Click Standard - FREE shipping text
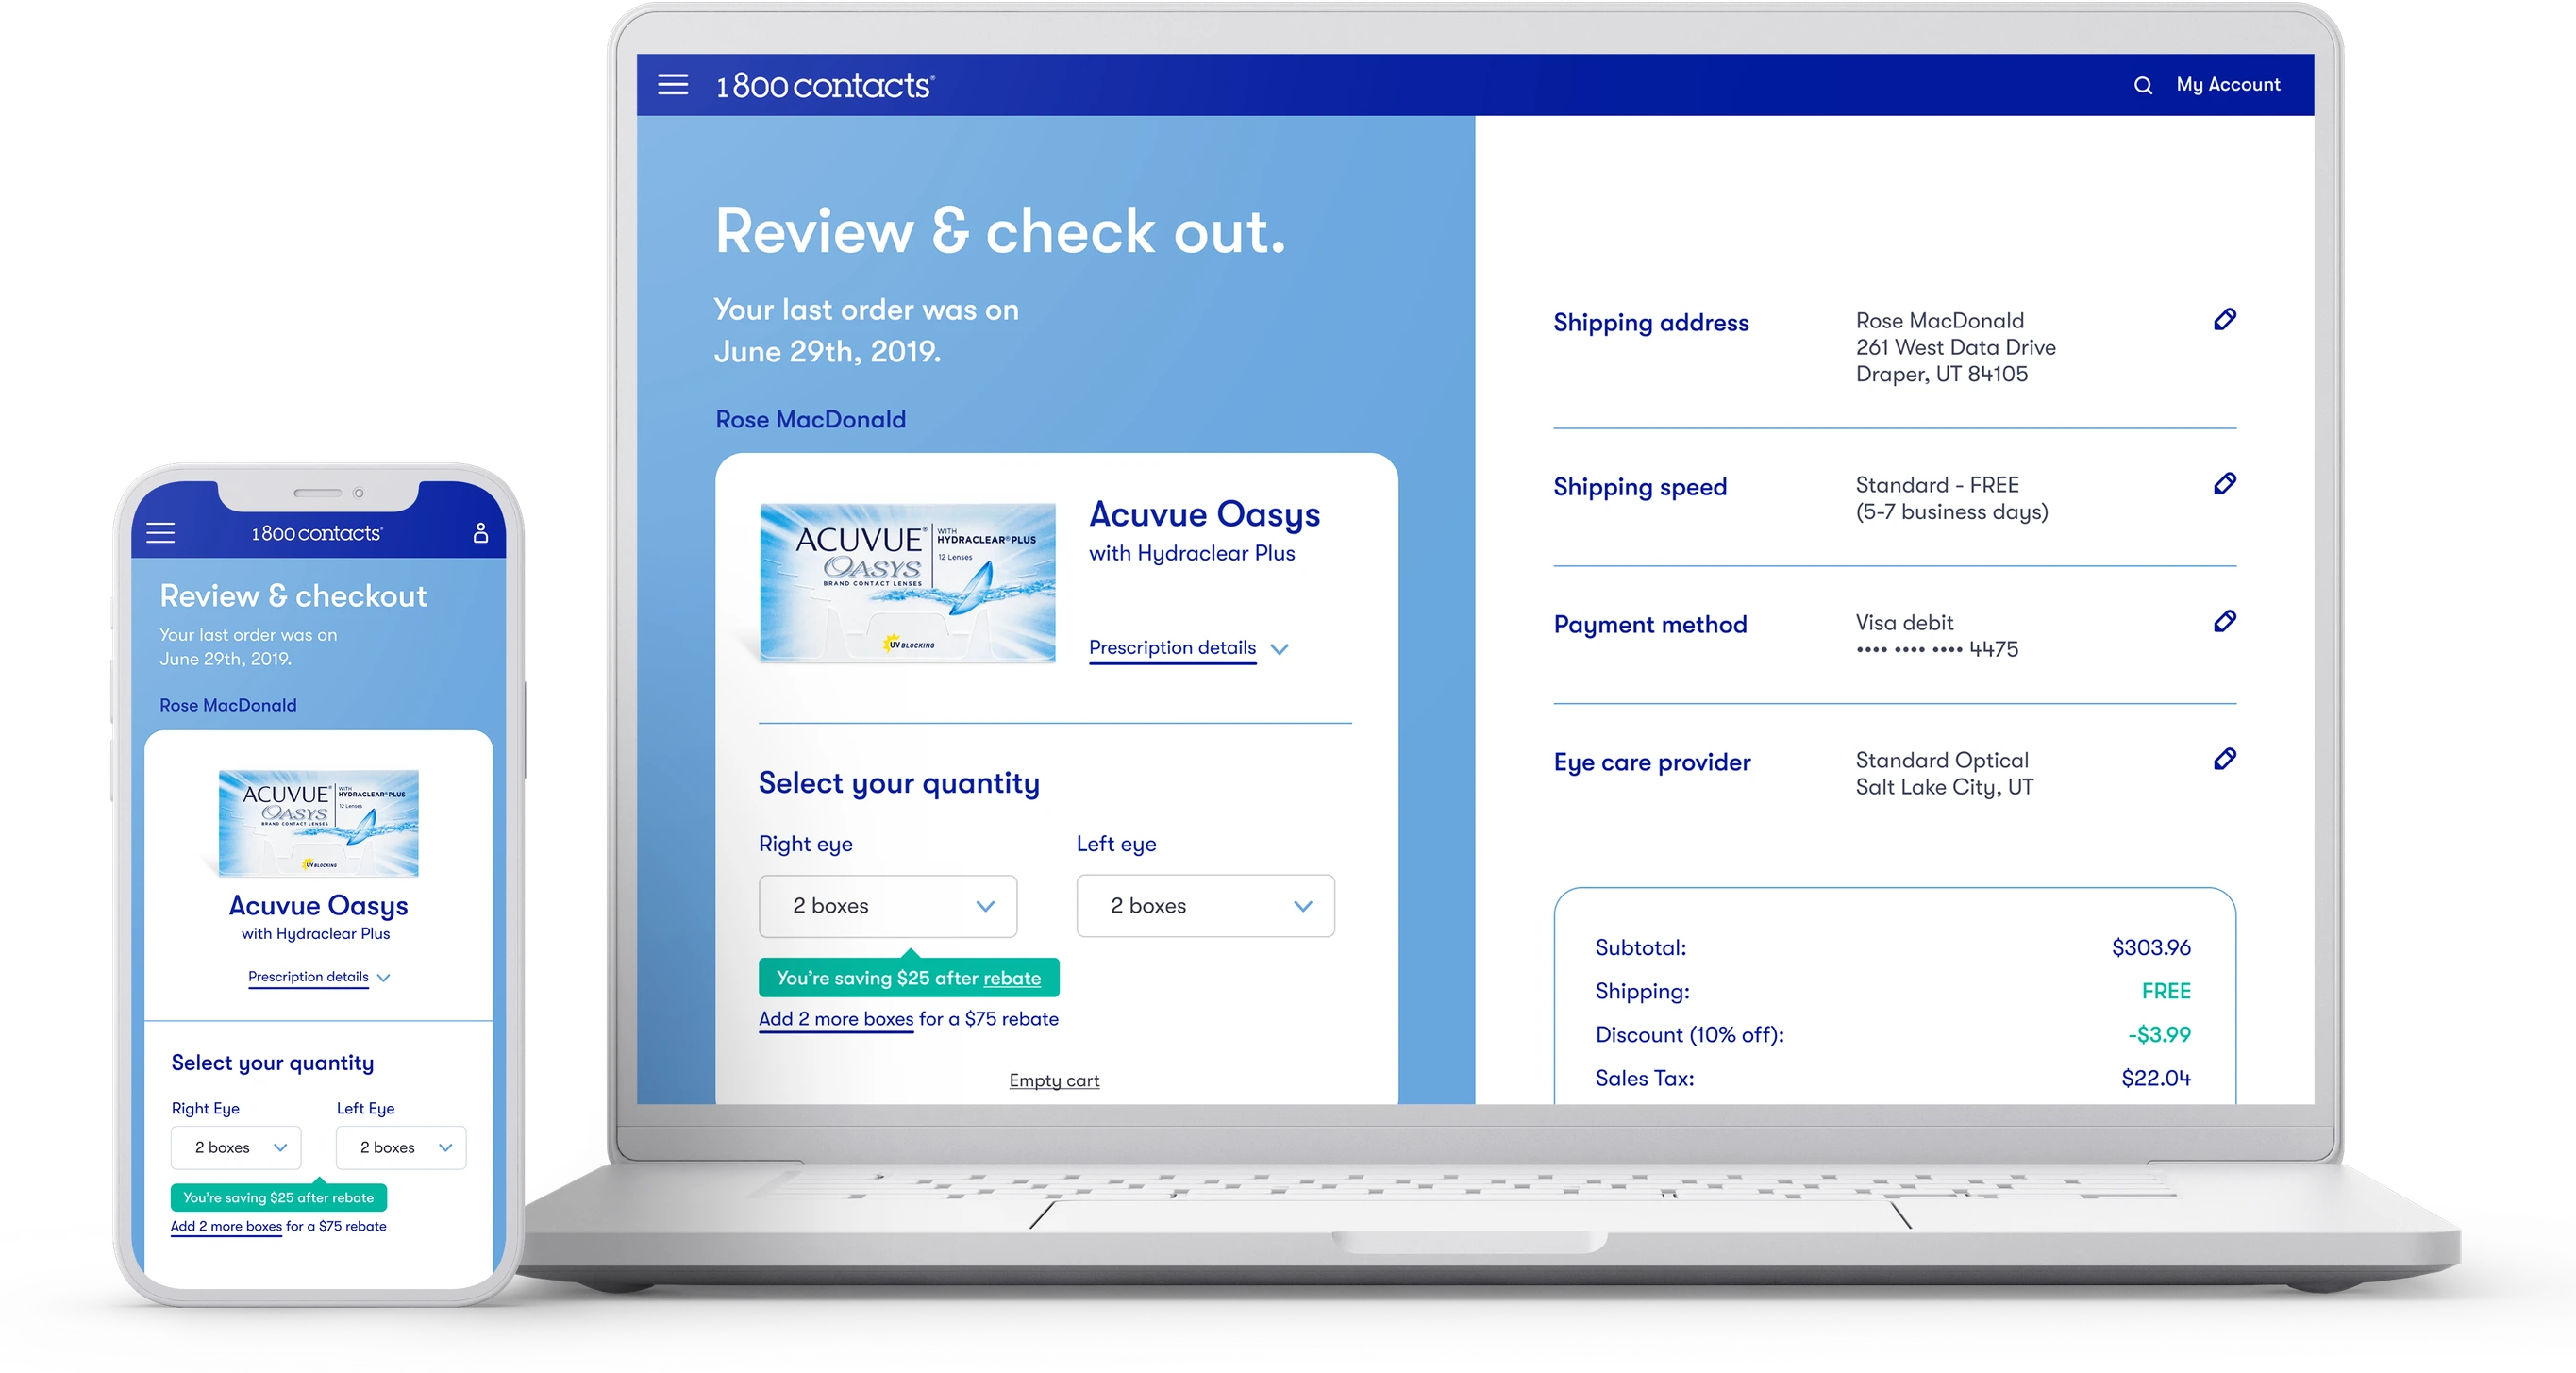The height and width of the screenshot is (1373, 2576). (x=1937, y=485)
